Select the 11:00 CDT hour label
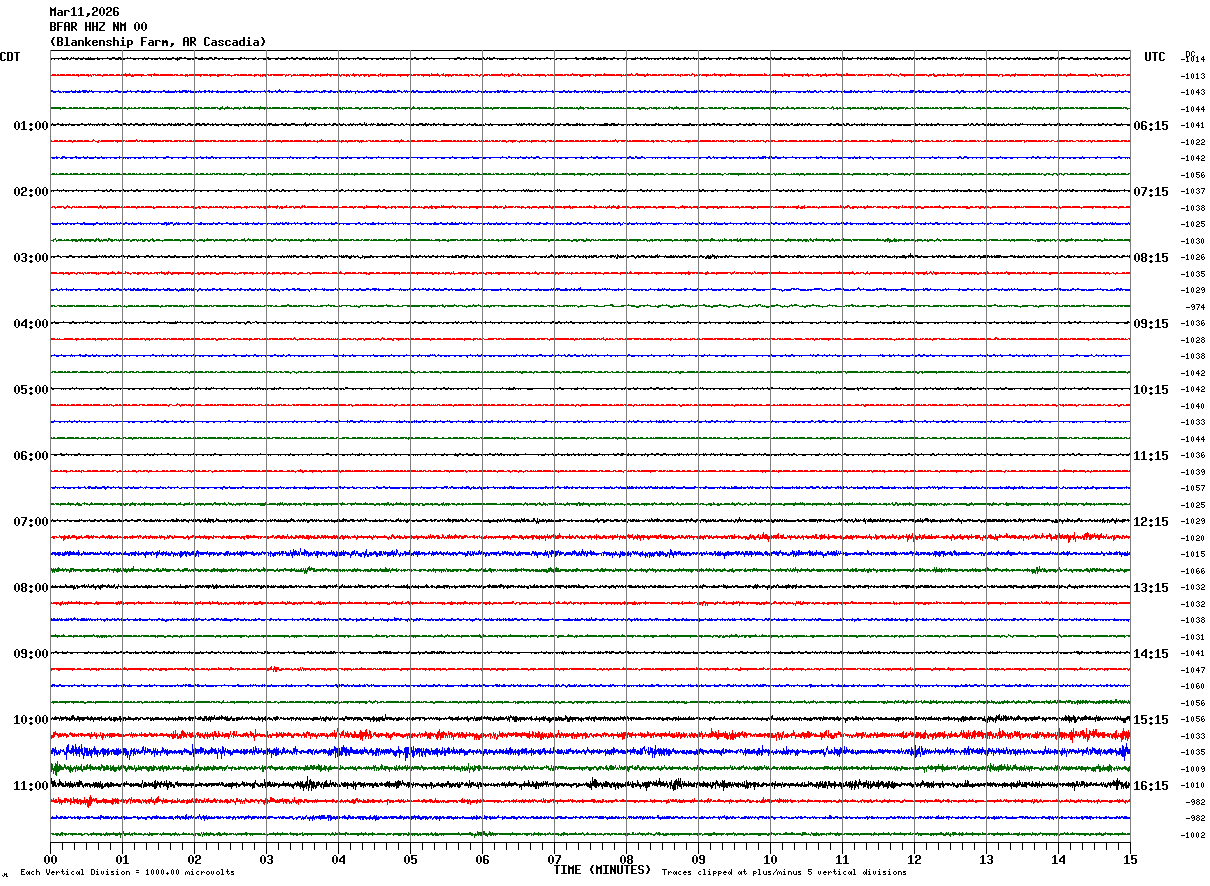 31,786
